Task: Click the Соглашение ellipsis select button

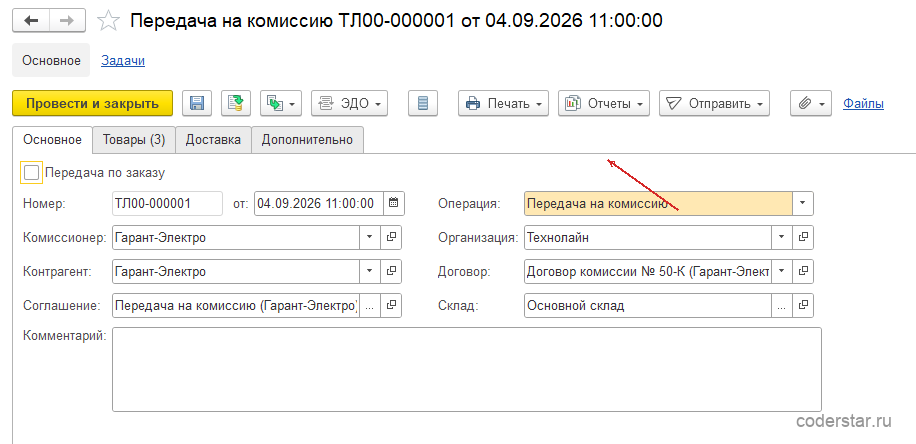Action: pos(369,305)
